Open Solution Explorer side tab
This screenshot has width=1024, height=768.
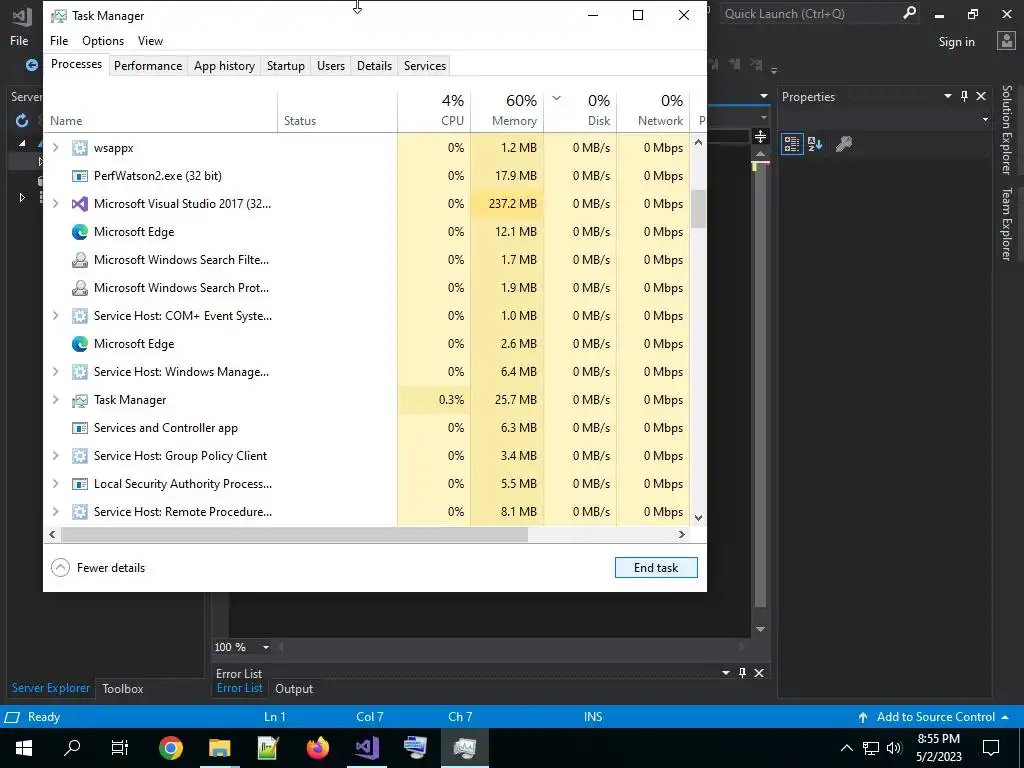[x=1006, y=130]
